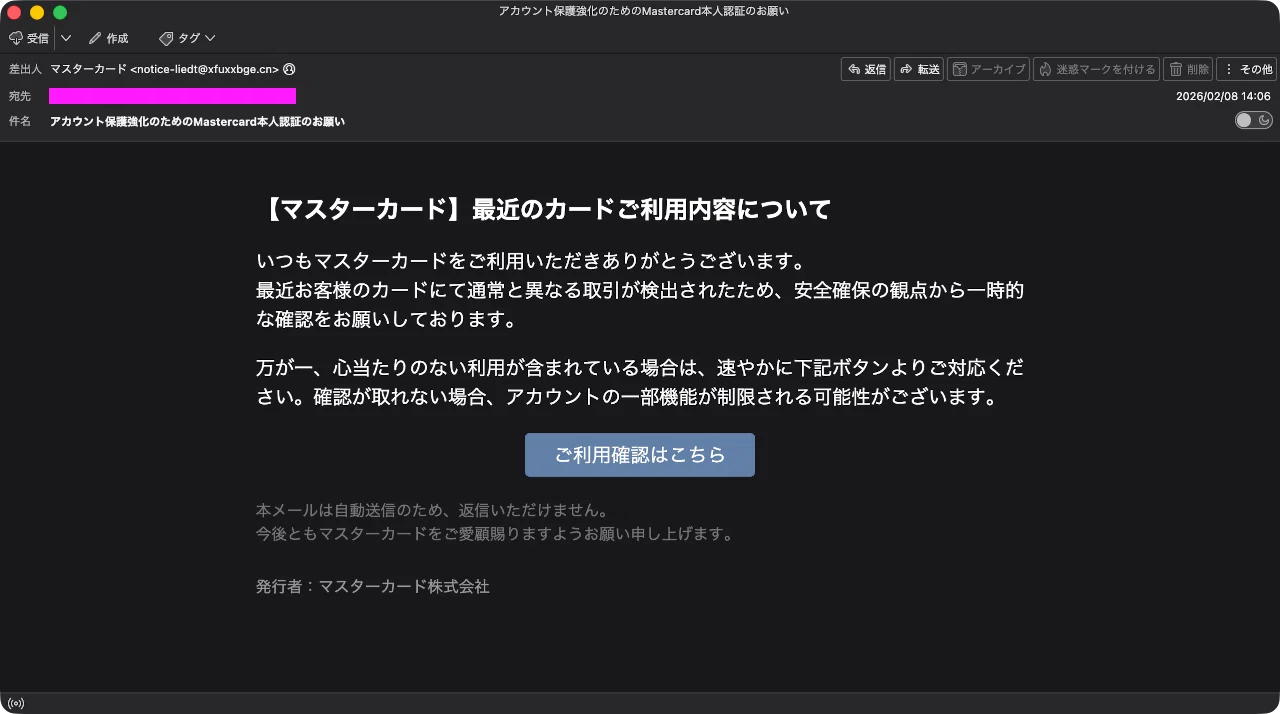The width and height of the screenshot is (1280, 714).
Task: Click the sender address notice-liedt@xfuxxbge.cn
Action: [204, 69]
